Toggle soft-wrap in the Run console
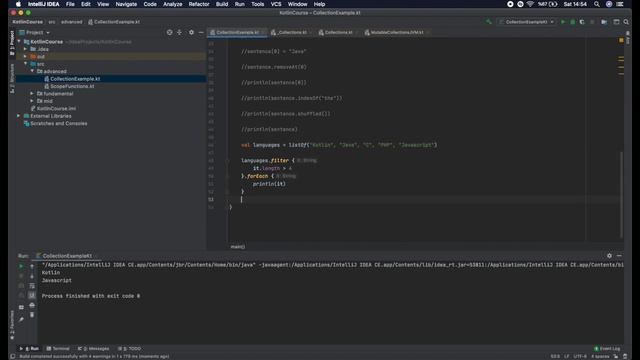This screenshot has width=640, height=360. (32, 286)
